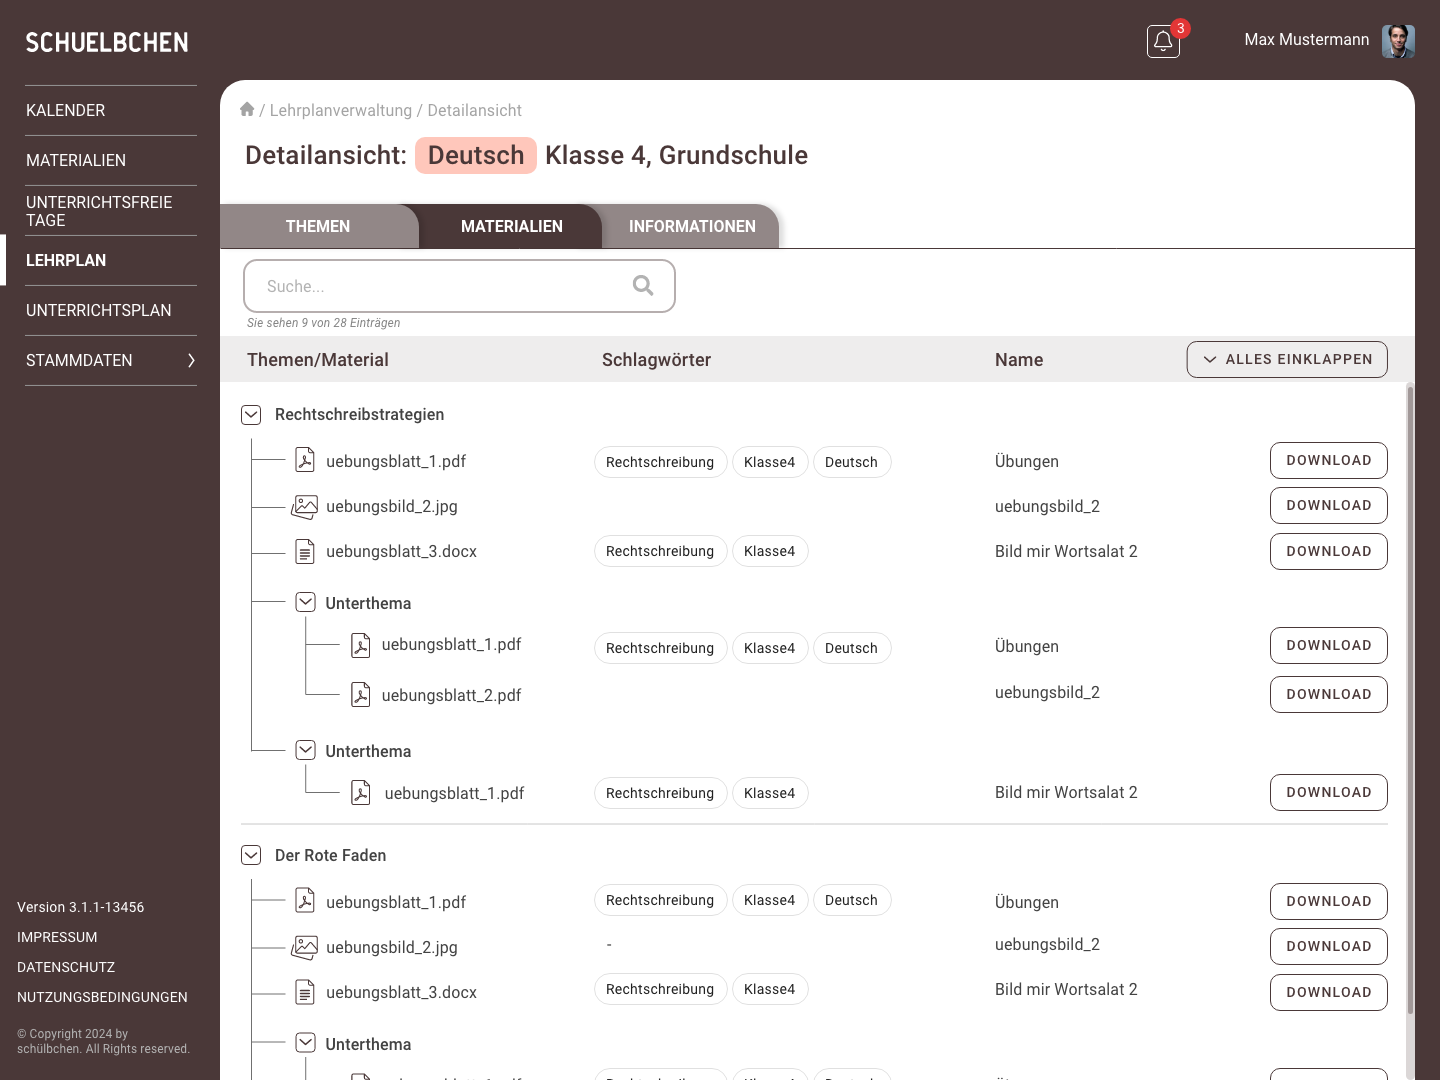Screen dimensions: 1440x1080
Task: Click the vertical scrollbar of the list
Action: coord(1411,700)
